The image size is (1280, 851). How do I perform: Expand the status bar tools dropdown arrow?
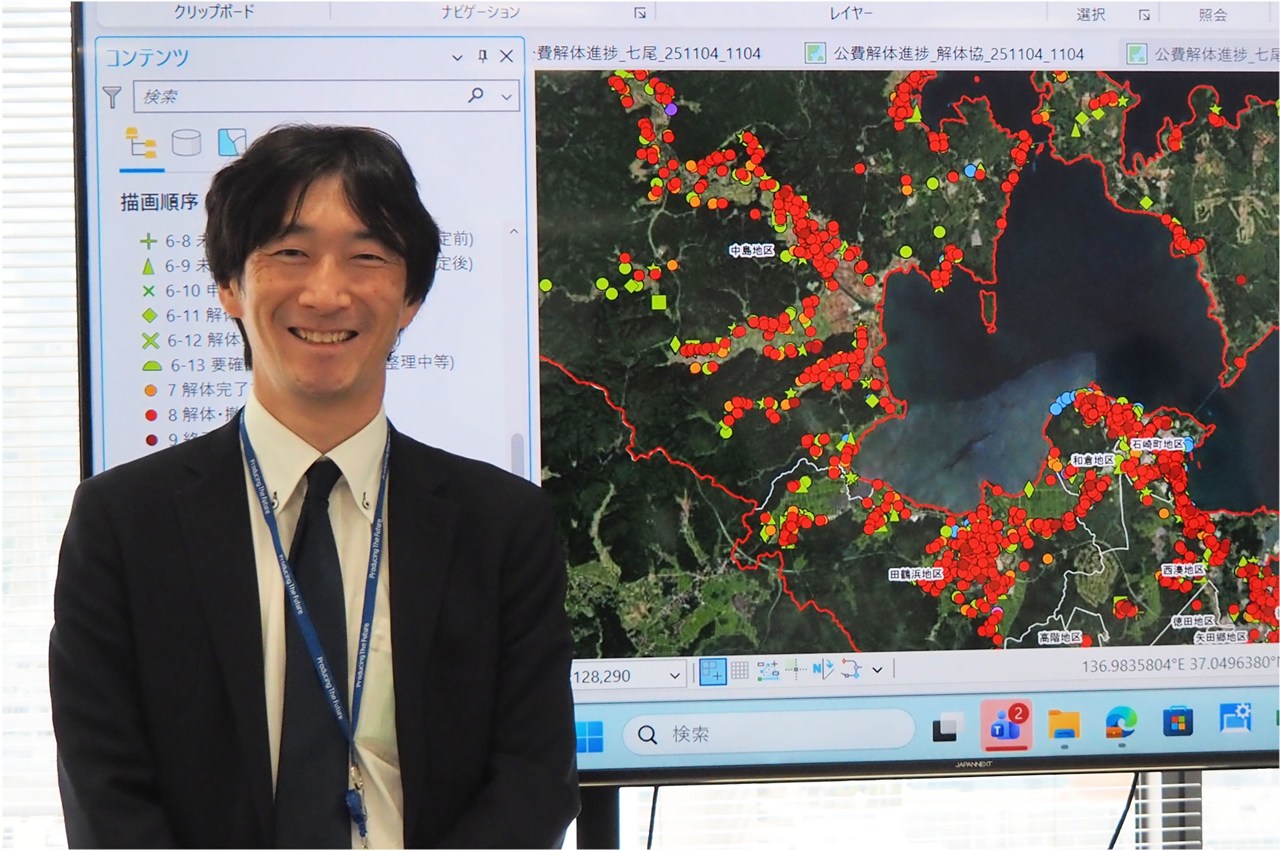click(877, 670)
